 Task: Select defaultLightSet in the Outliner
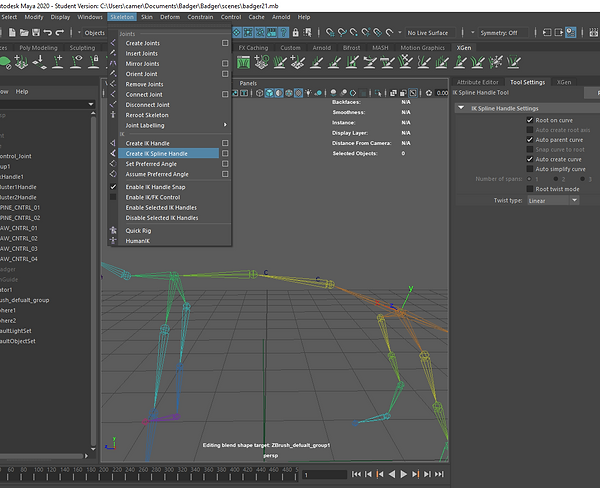(x=16, y=331)
